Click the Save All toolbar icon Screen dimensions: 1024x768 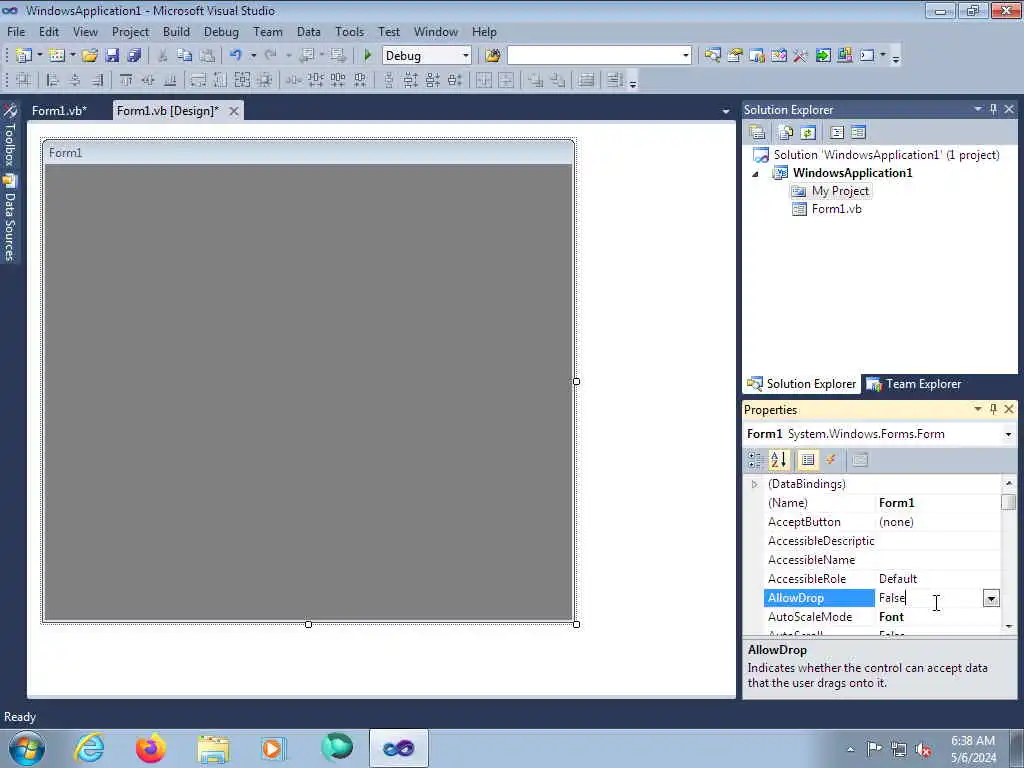pos(134,56)
